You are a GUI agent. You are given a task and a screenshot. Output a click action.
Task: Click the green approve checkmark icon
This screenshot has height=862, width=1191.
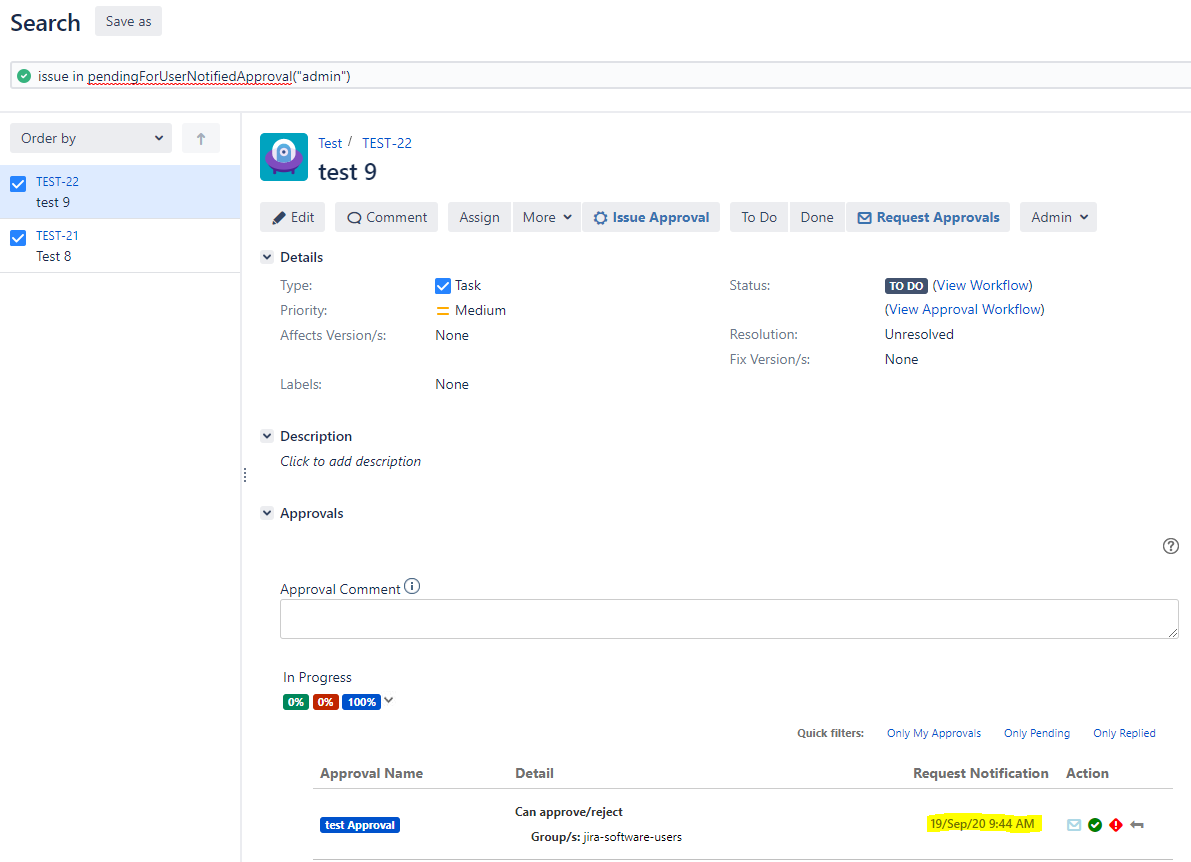coord(1095,825)
